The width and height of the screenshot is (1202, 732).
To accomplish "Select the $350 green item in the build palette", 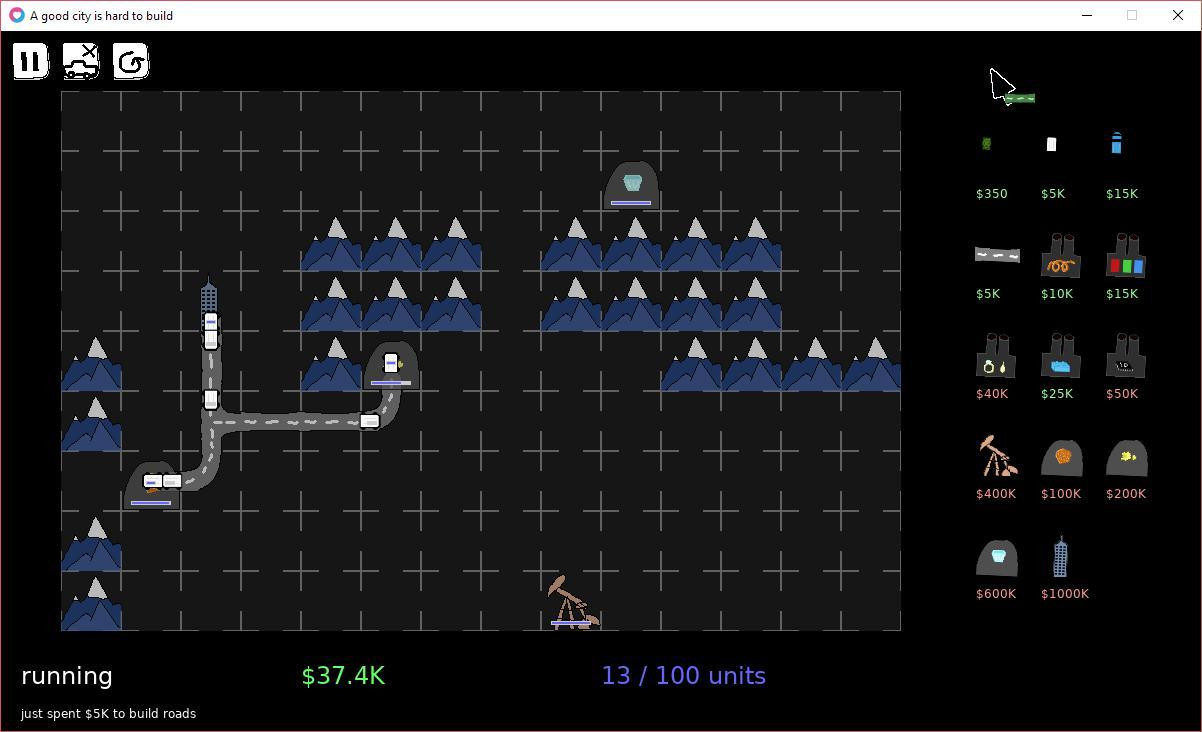I will [986, 144].
